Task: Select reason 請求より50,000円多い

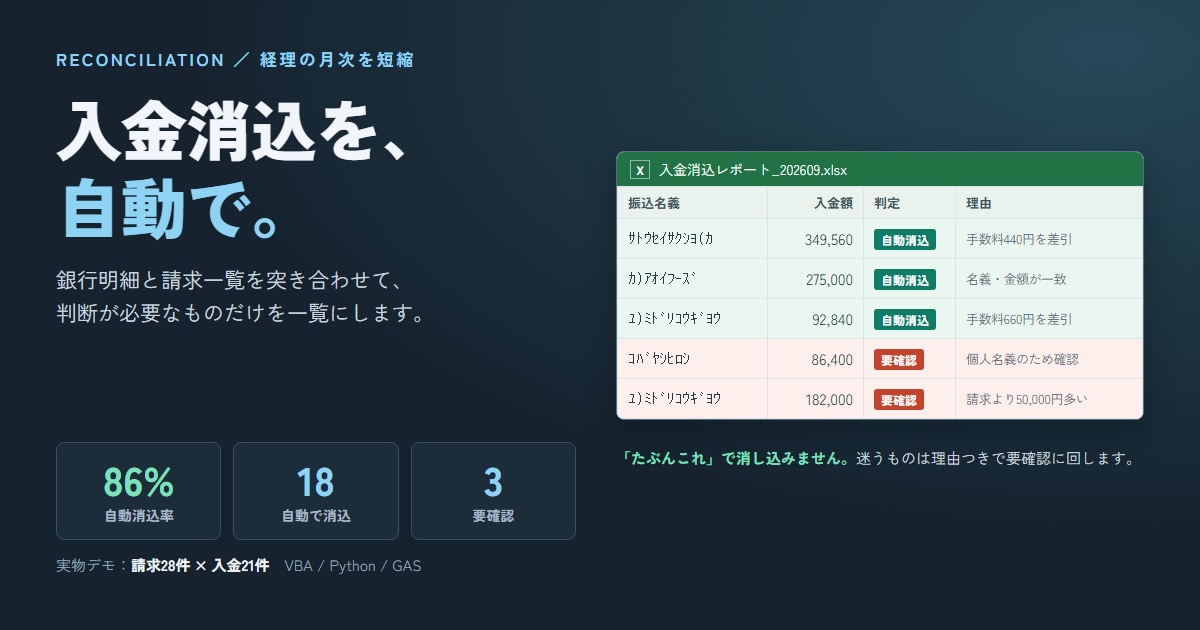Action: click(x=1027, y=400)
